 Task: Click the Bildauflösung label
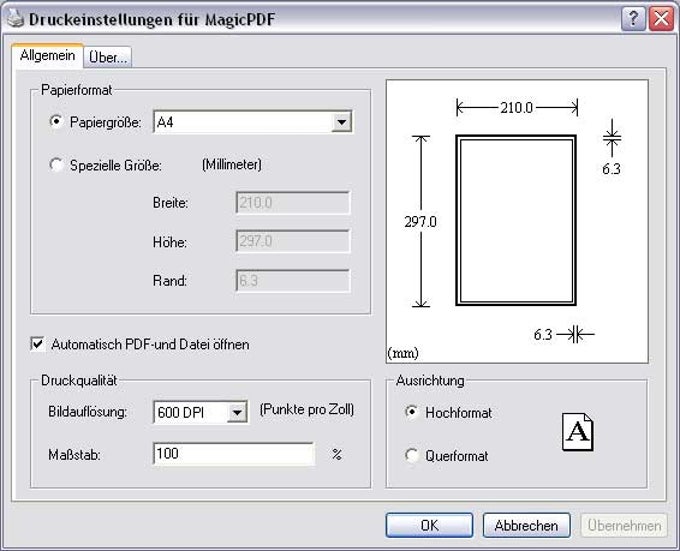[88, 411]
